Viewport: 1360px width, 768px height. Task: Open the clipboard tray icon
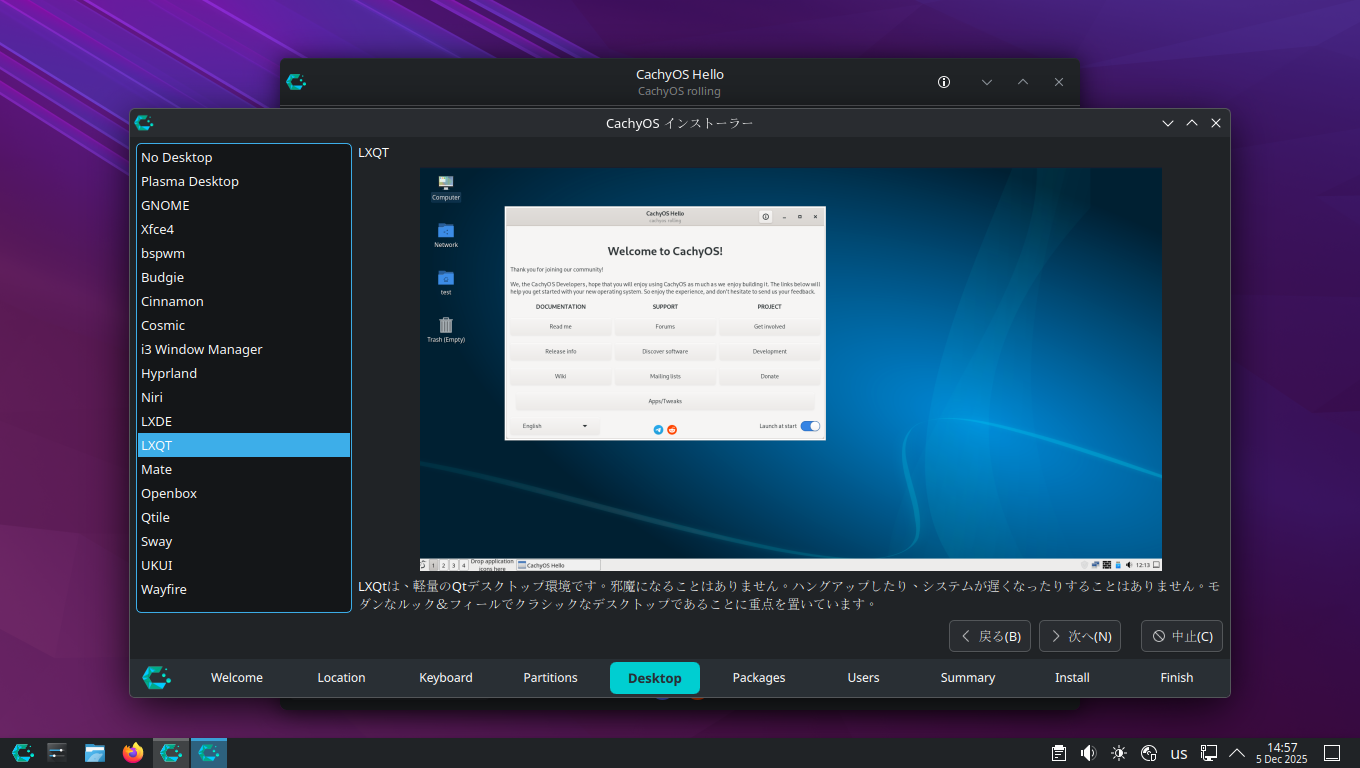pyautogui.click(x=1059, y=753)
